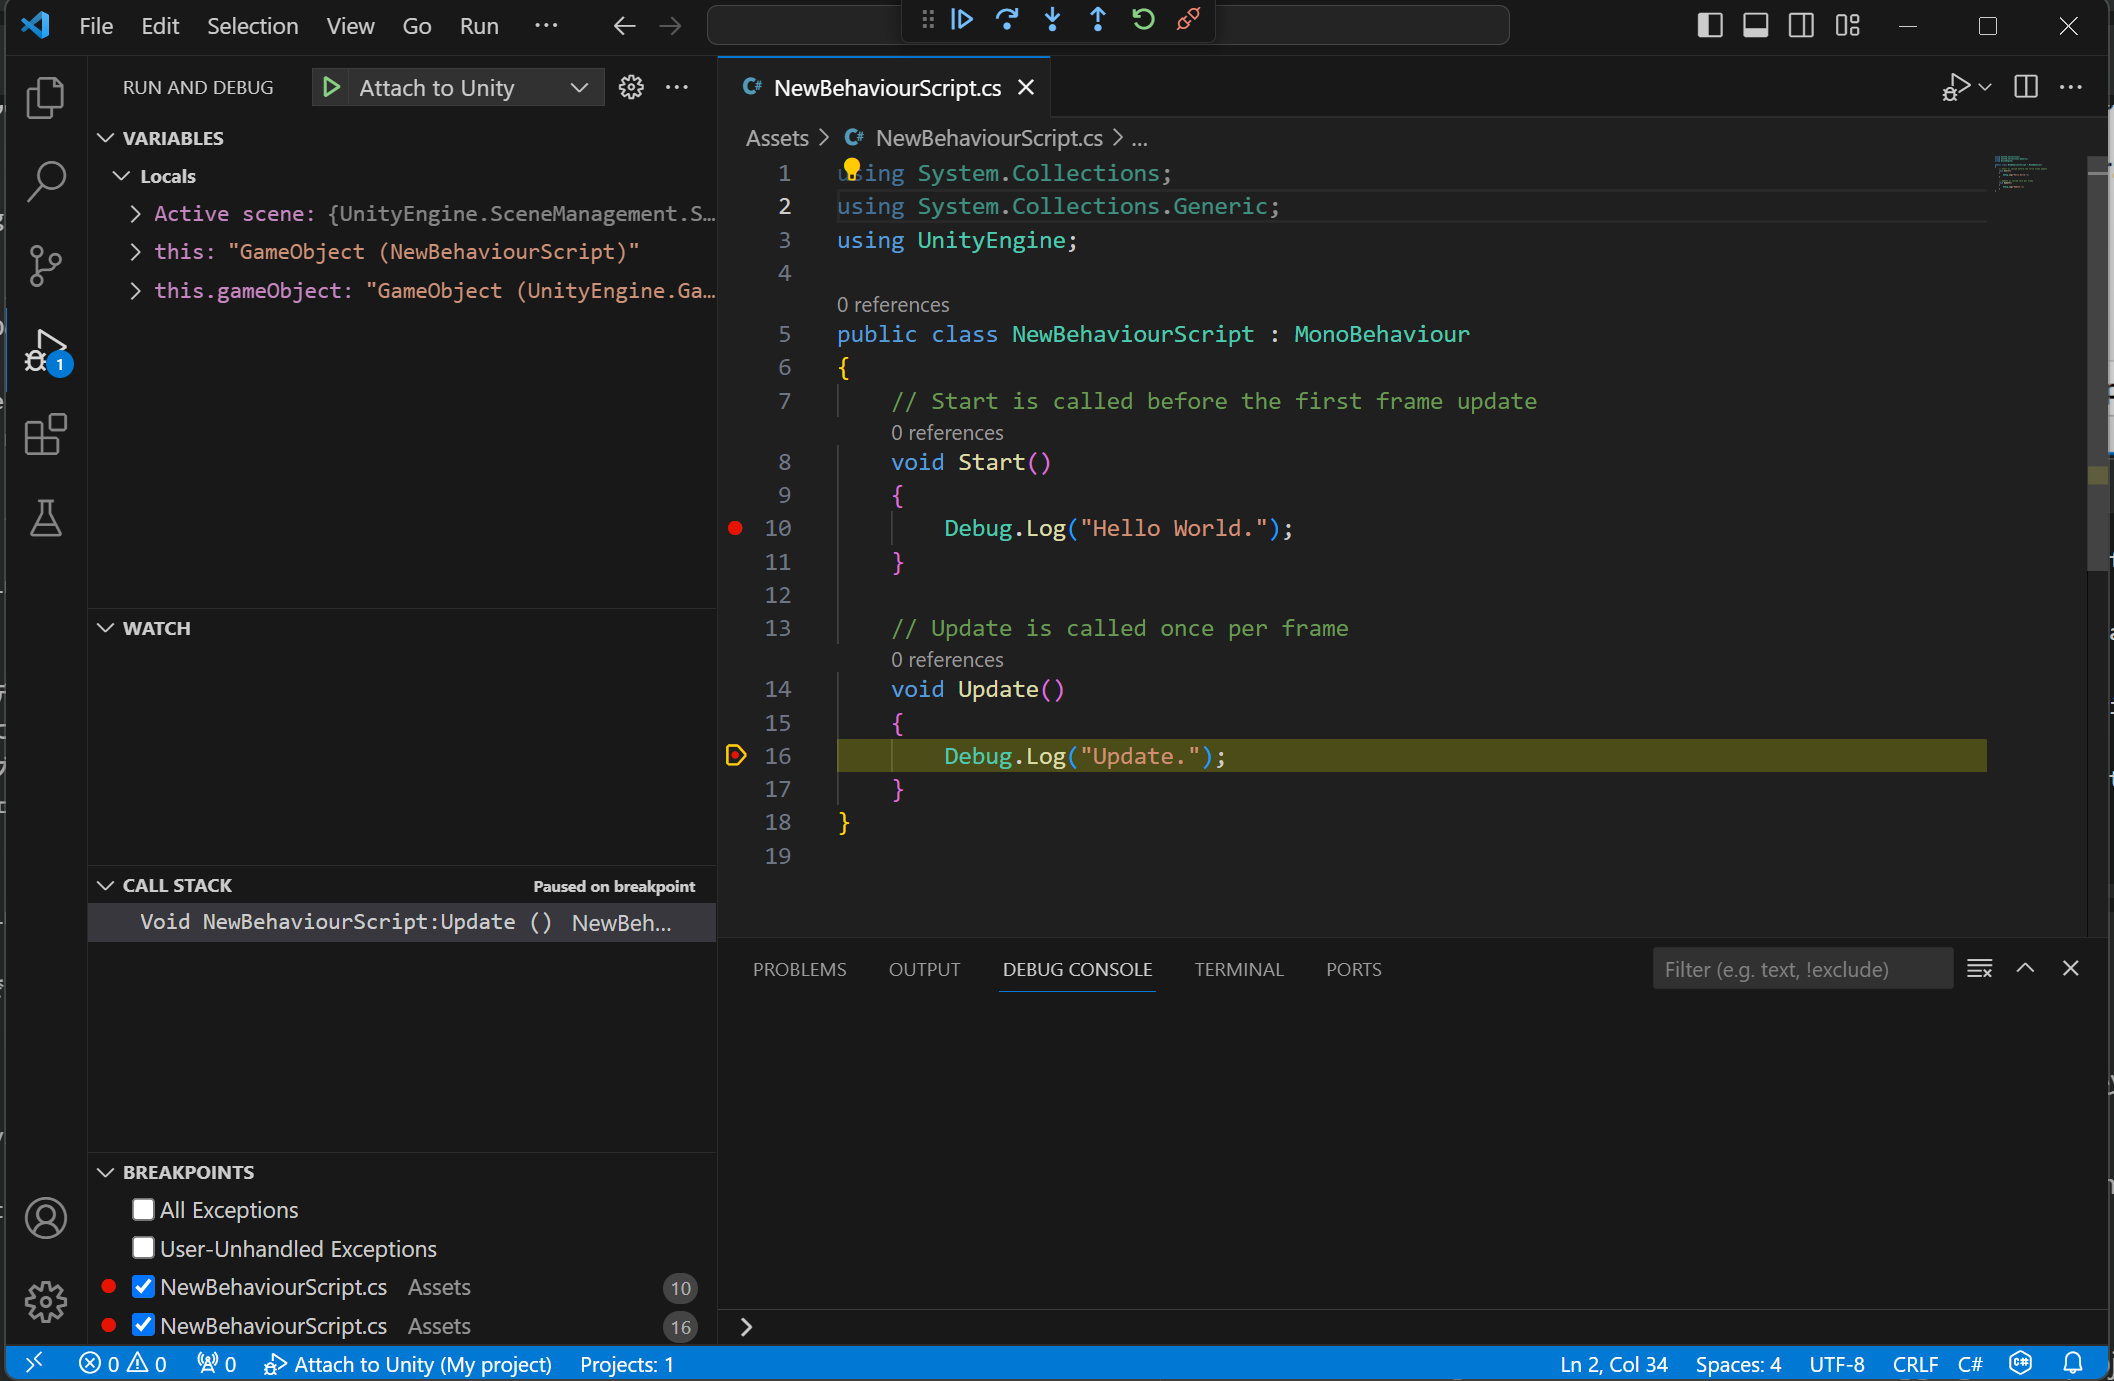Viewport: 2114px width, 1381px height.
Task: Click the debug console filter field
Action: pos(1801,969)
